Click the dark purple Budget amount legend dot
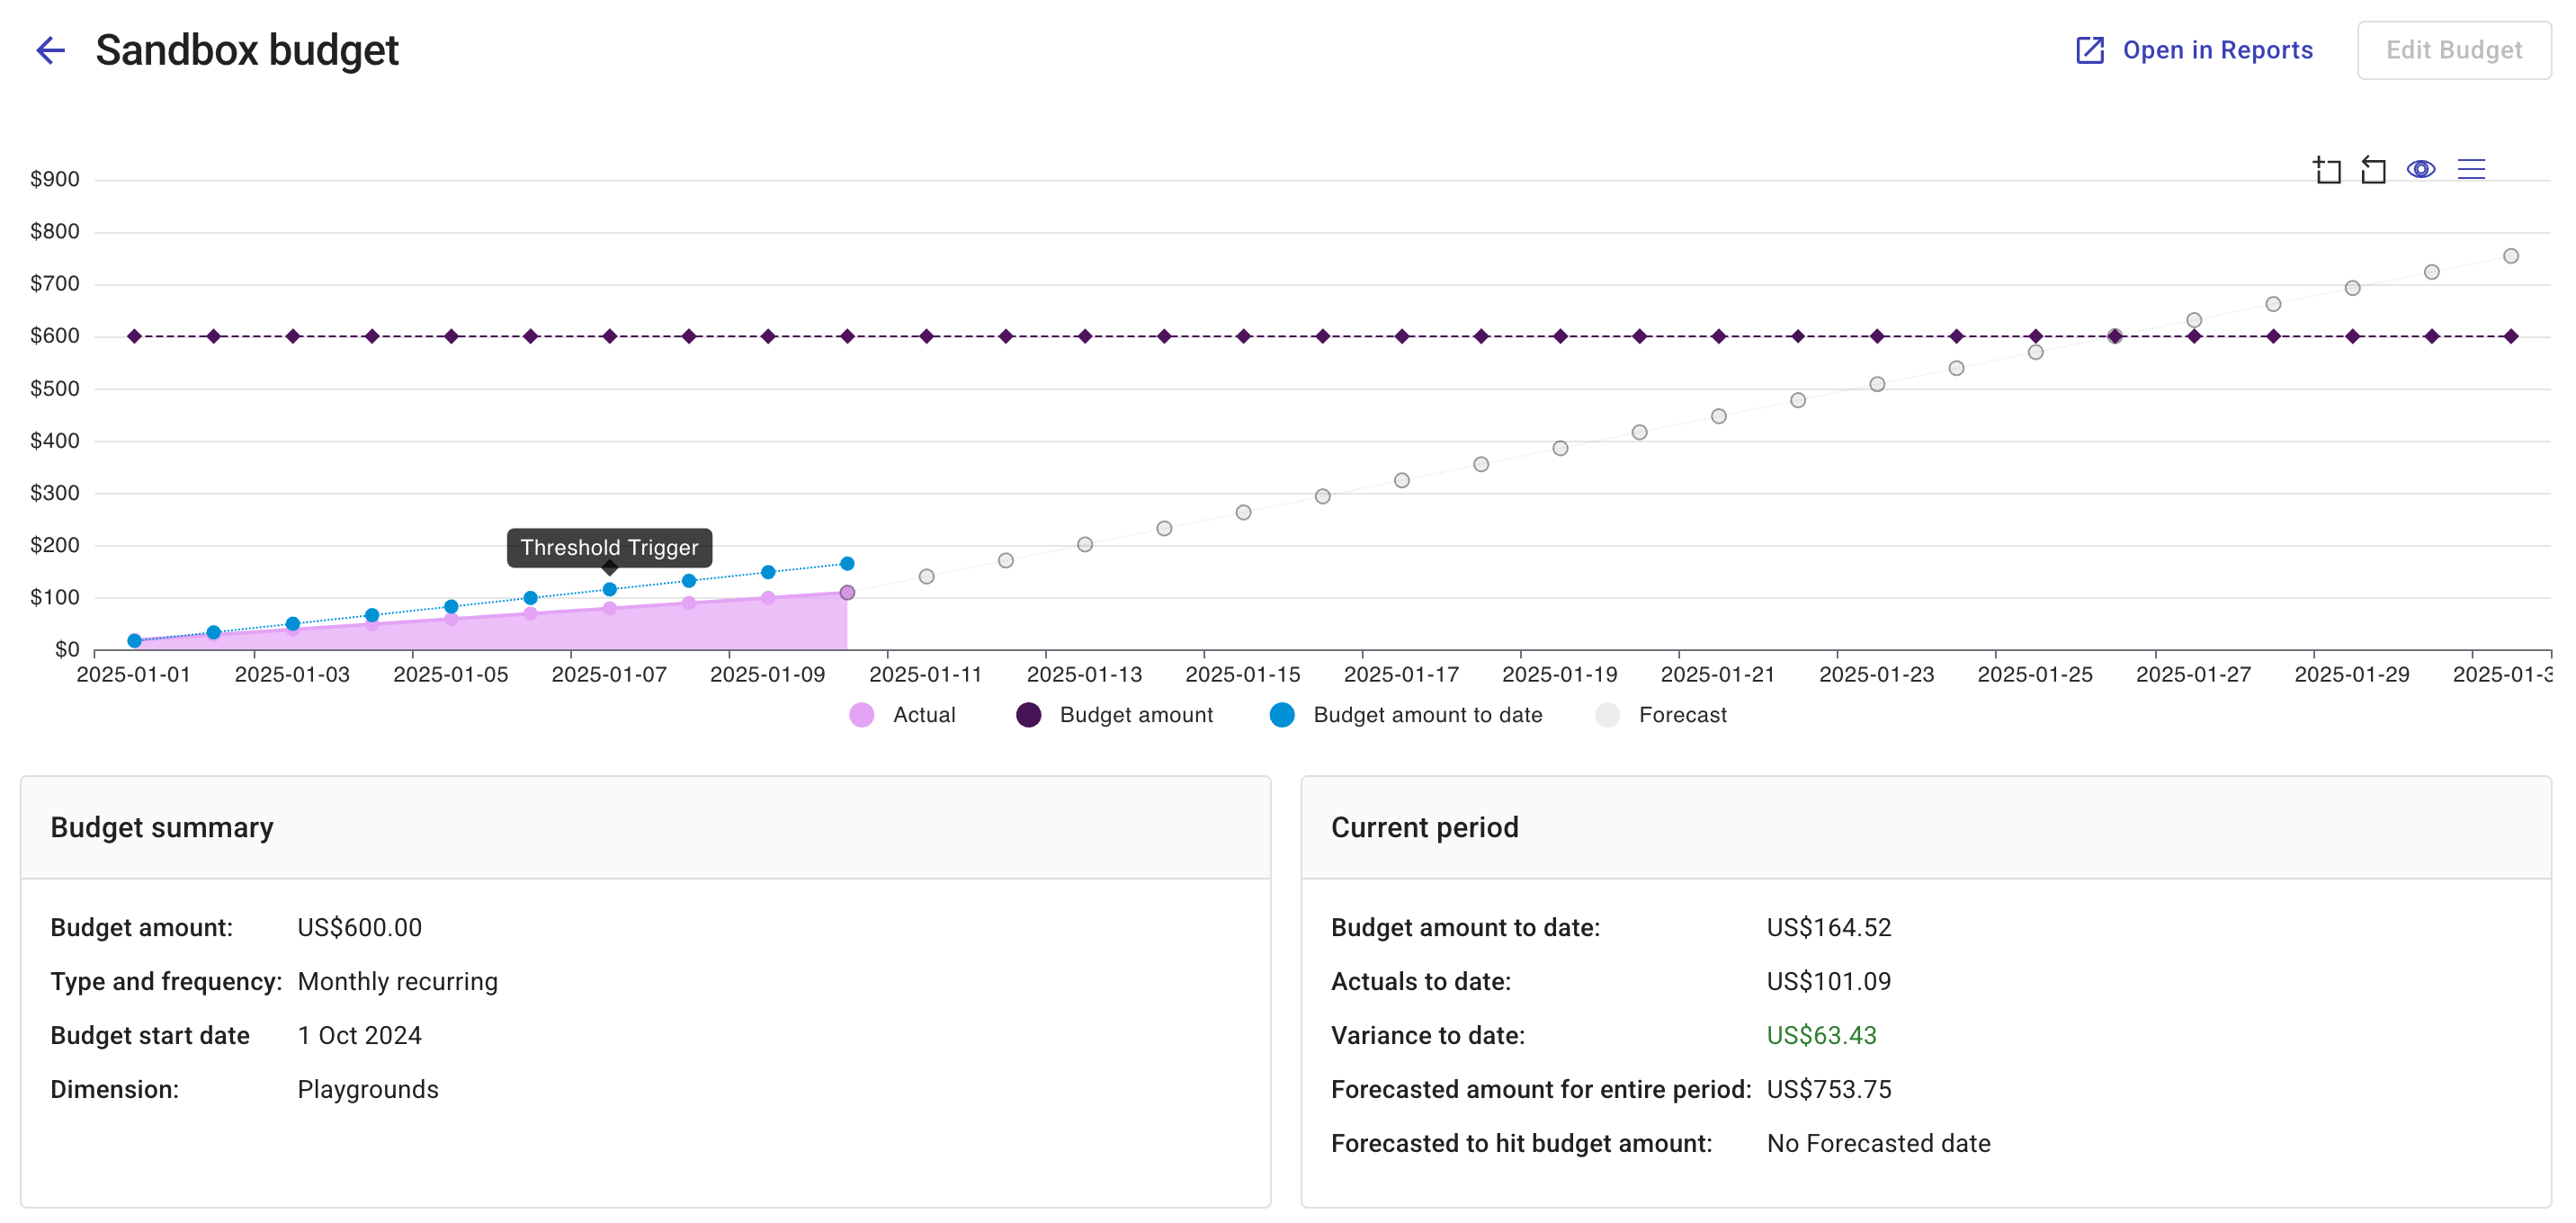This screenshot has width=2576, height=1223. [1028, 715]
